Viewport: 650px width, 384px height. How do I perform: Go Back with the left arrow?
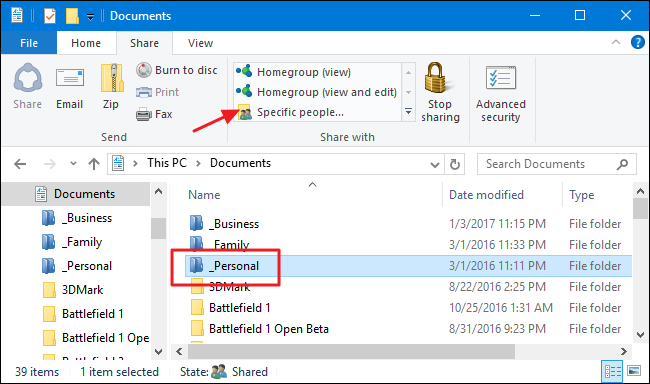pos(20,164)
